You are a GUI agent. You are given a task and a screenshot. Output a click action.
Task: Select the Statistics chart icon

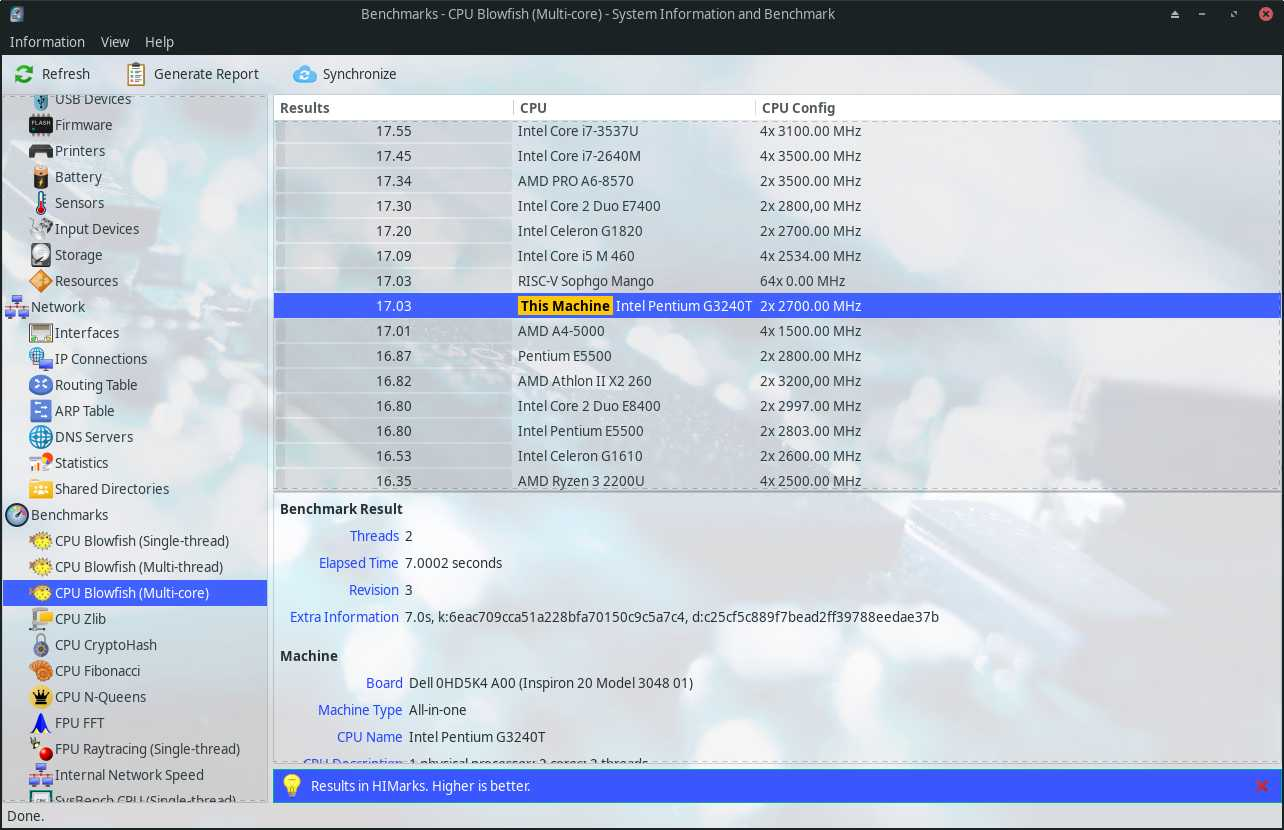(41, 463)
